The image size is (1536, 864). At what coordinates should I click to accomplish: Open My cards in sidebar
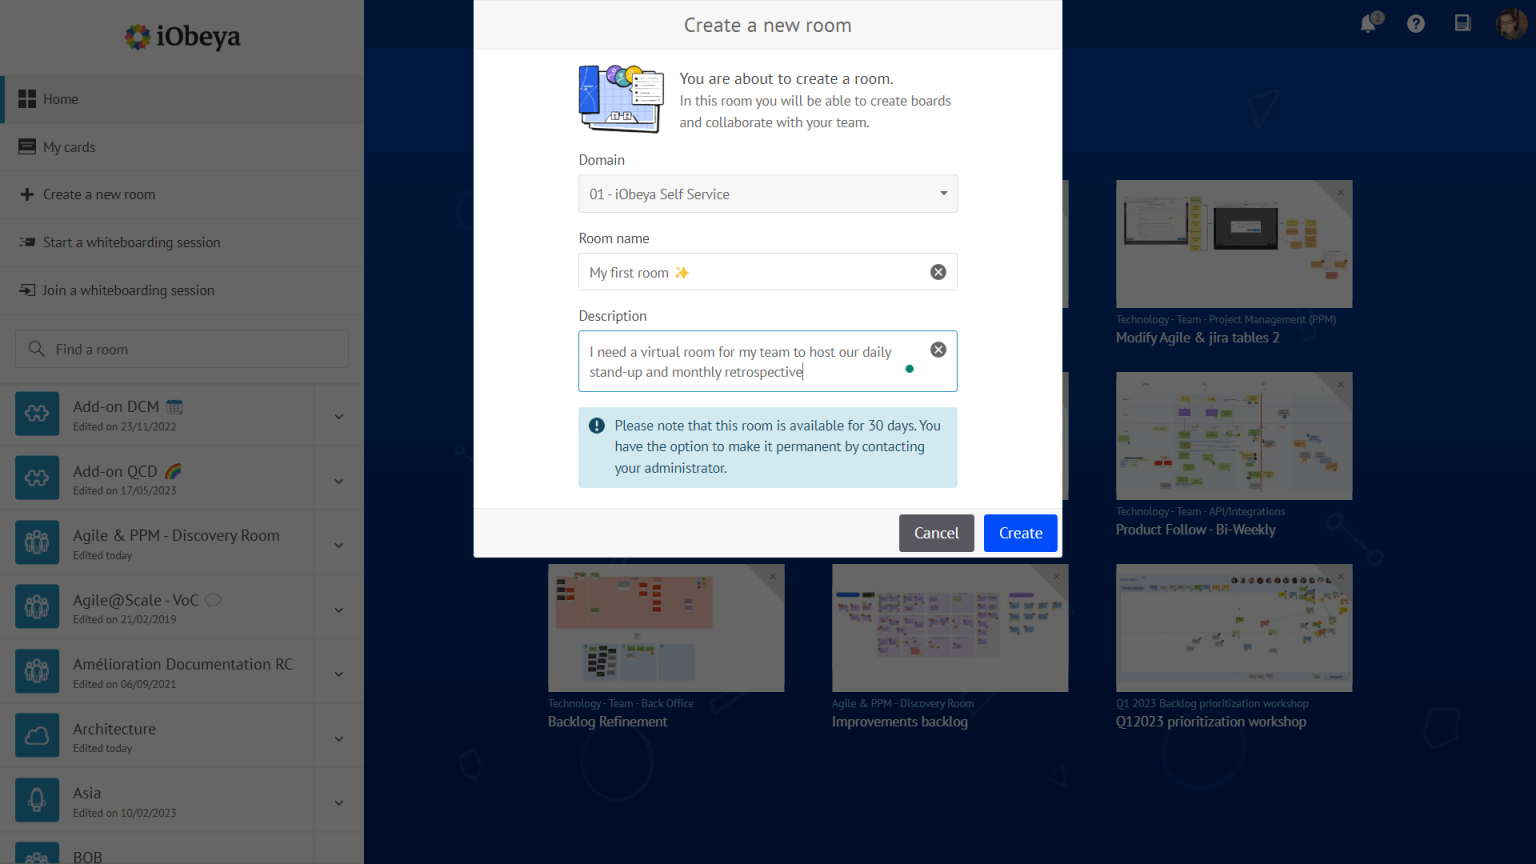[69, 147]
